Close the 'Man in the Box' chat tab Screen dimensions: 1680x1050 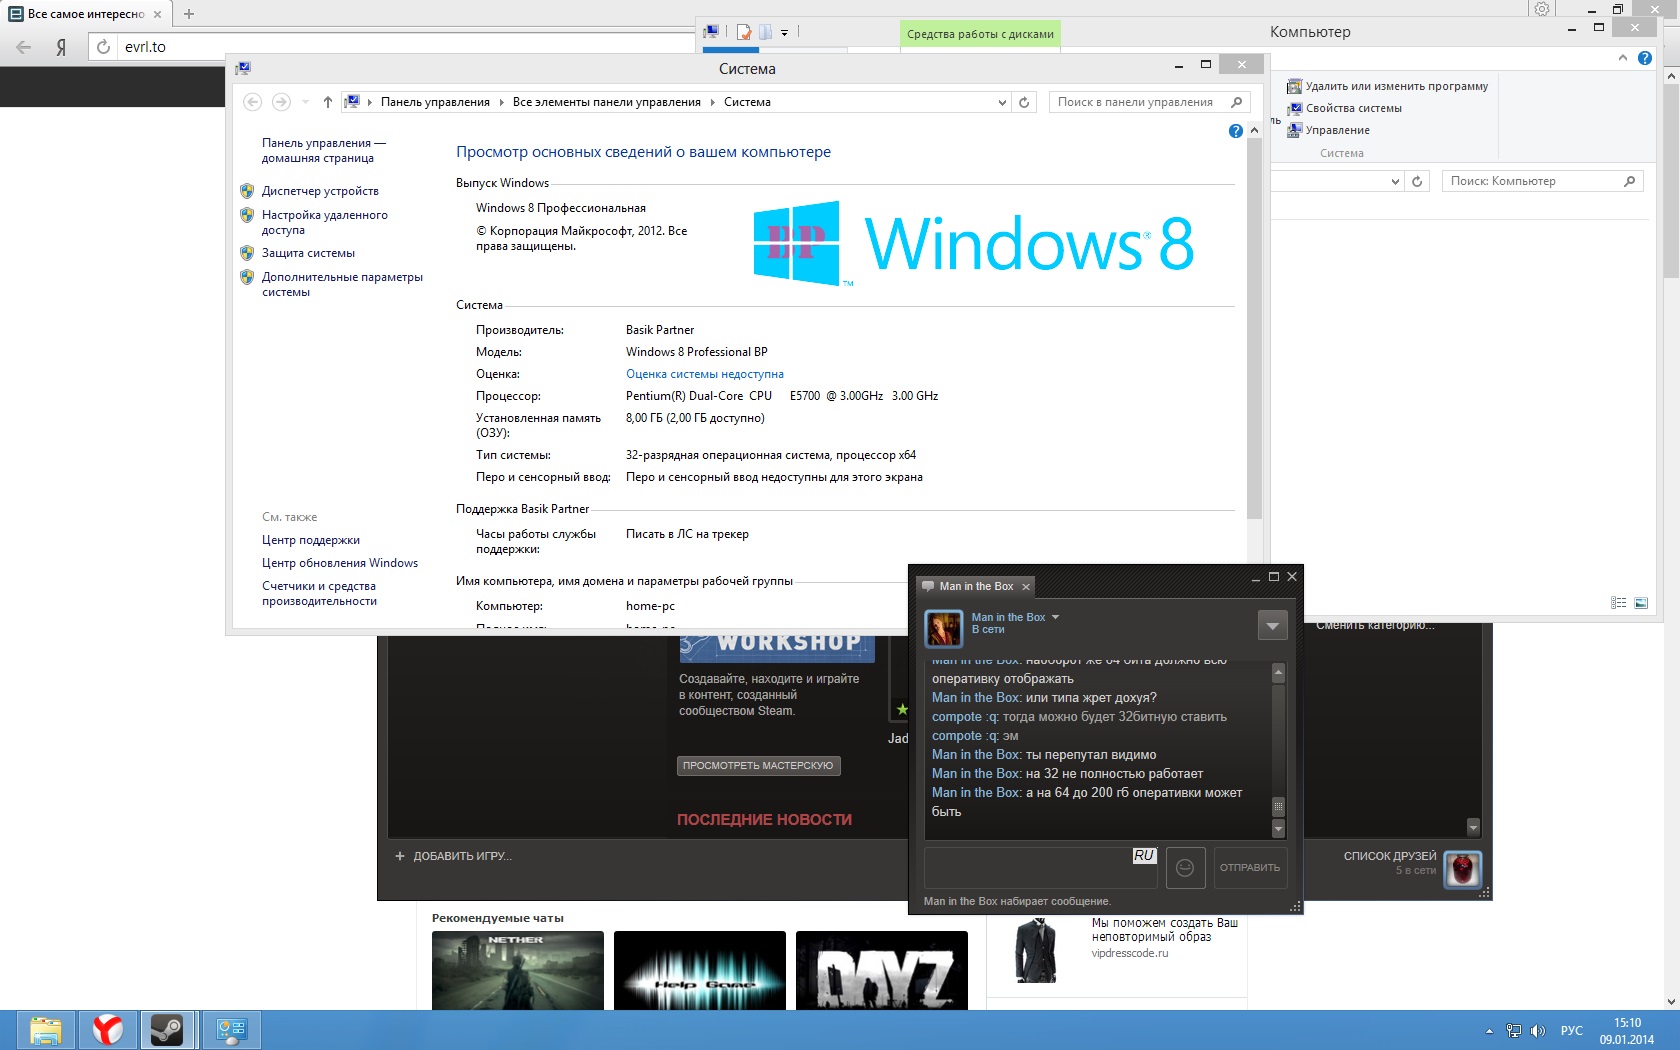tap(1025, 587)
